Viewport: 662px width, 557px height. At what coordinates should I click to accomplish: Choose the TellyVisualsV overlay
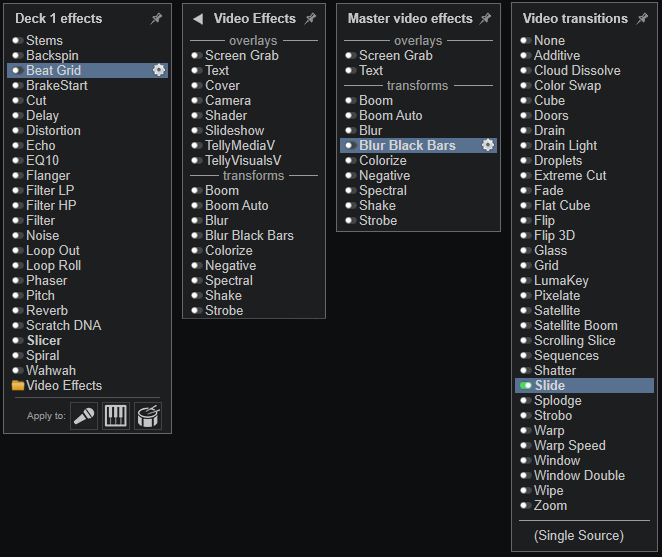(243, 160)
